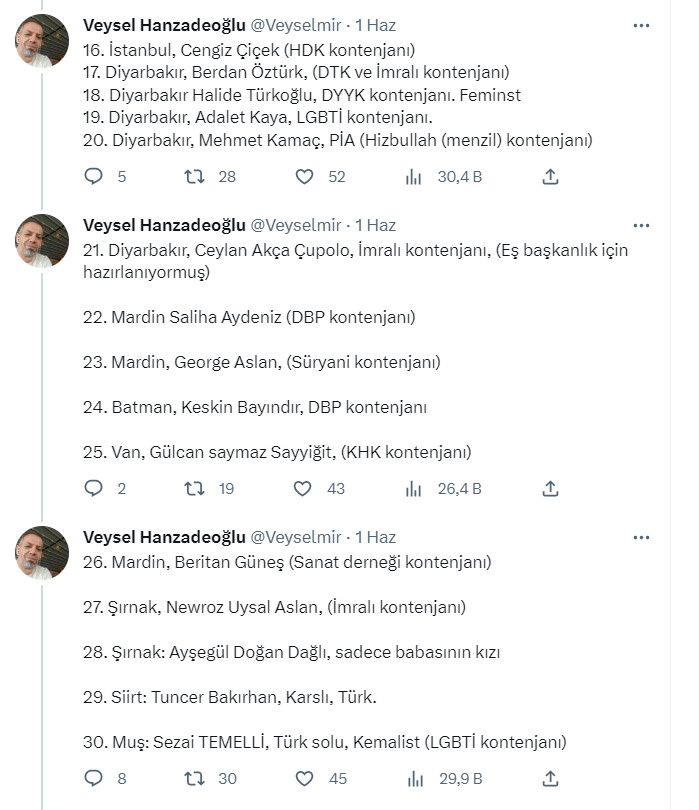The width and height of the screenshot is (699, 810).
Task: View the 26,4 B impressions analytics
Action: pyautogui.click(x=413, y=489)
